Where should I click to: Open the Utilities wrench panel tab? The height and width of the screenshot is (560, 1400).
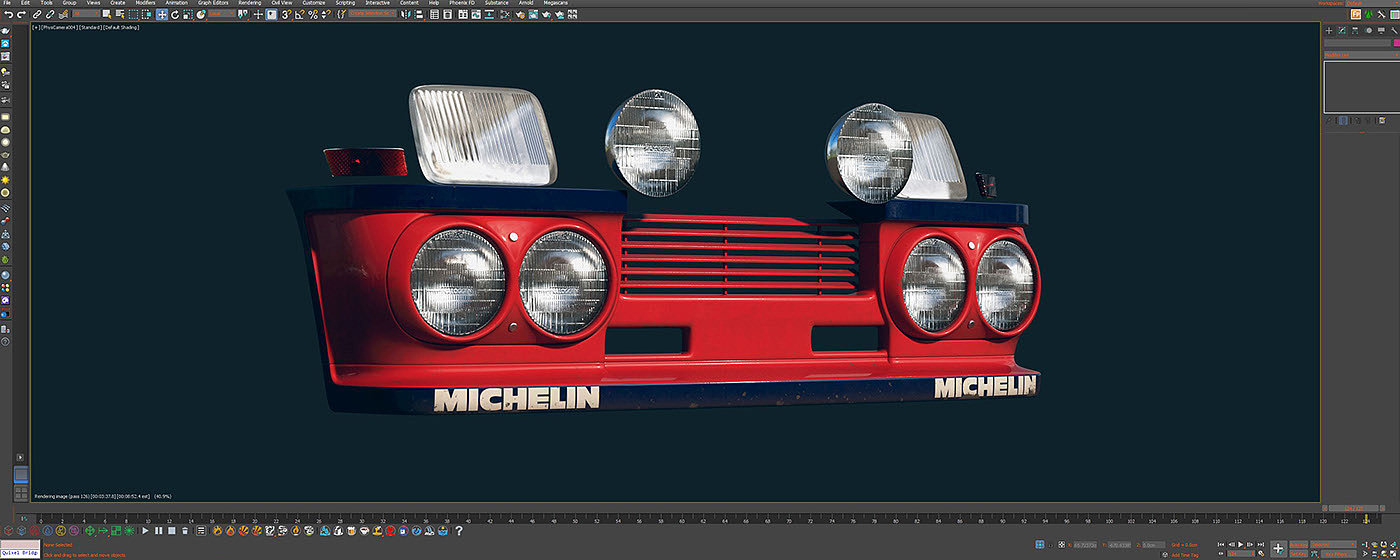[1394, 31]
